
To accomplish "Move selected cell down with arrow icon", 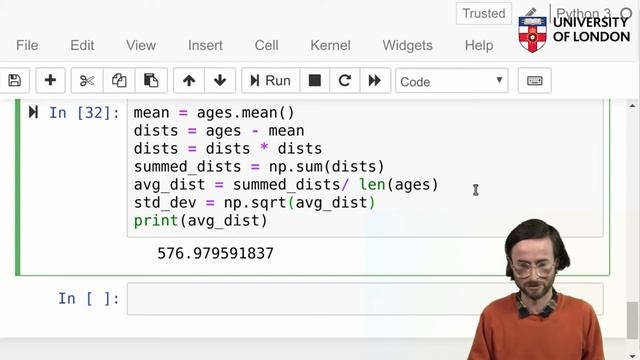I will point(220,80).
